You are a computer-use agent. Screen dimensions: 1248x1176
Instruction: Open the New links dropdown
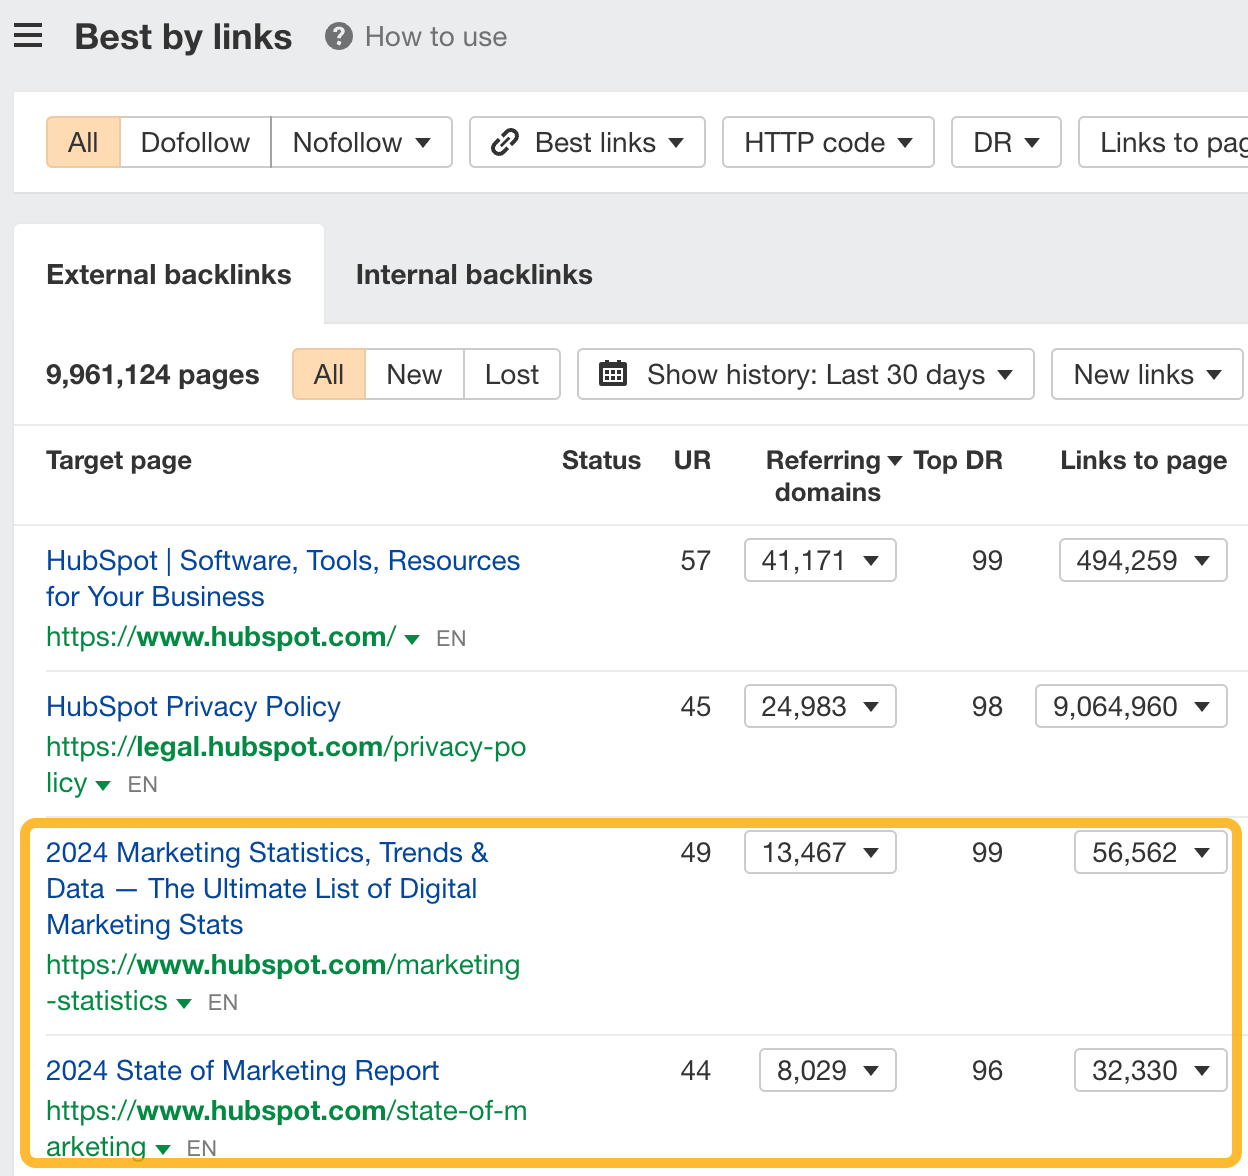click(x=1146, y=374)
